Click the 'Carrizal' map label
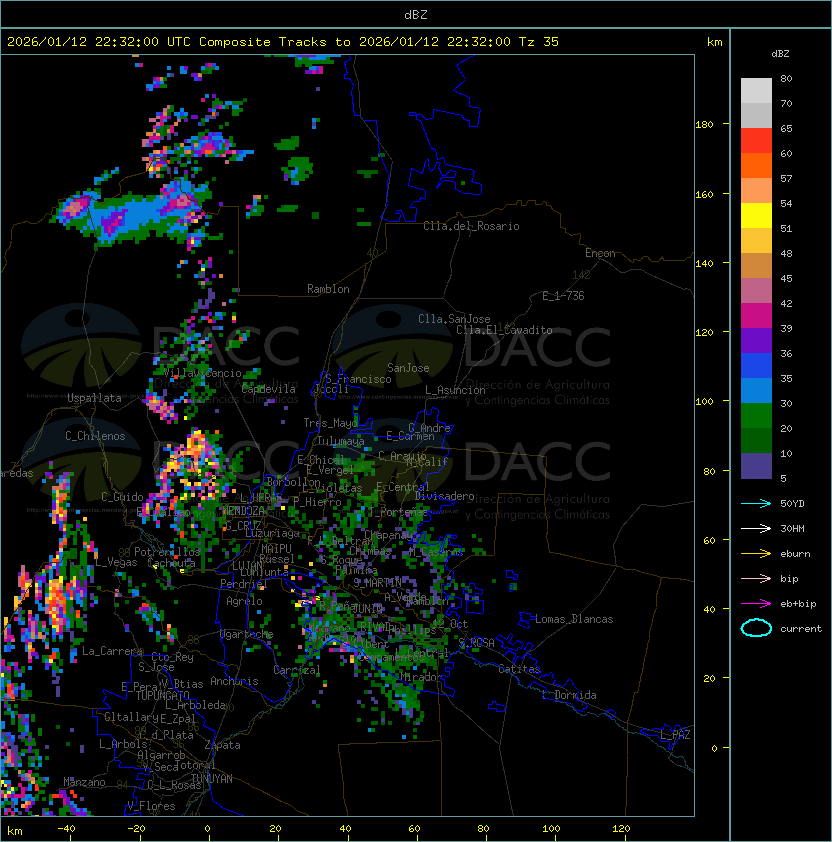The width and height of the screenshot is (832, 842). coord(297,670)
